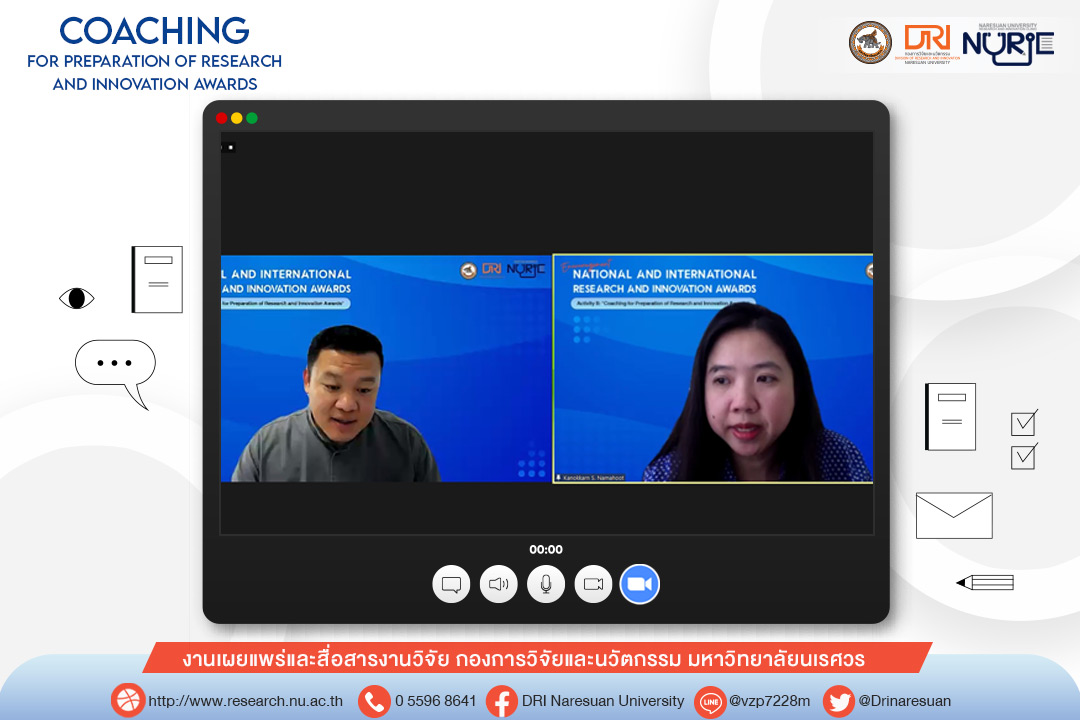The width and height of the screenshot is (1080, 720).
Task: Click the phone icon in footer
Action: point(375,701)
